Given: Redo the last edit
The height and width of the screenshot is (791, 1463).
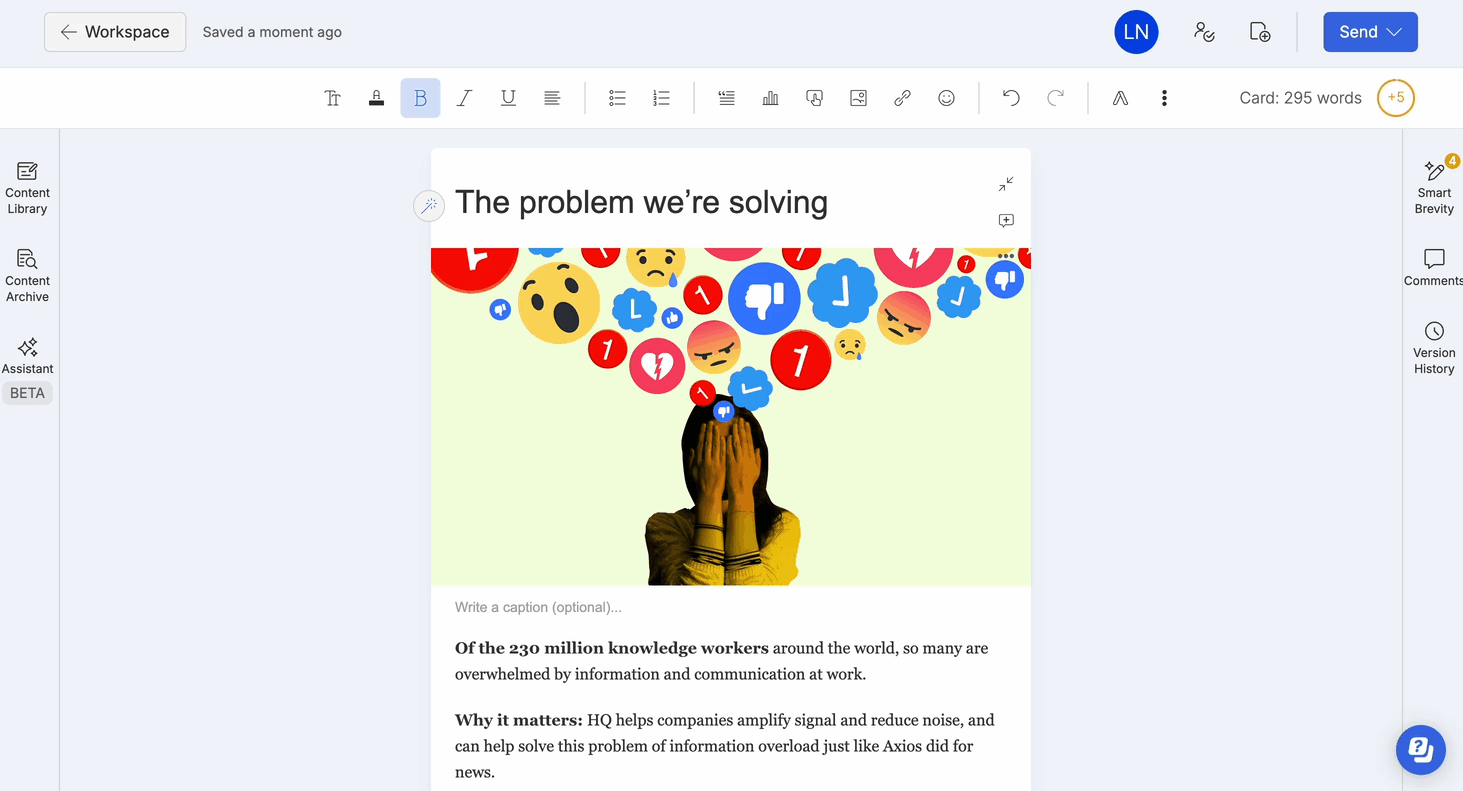Looking at the screenshot, I should 1055,98.
